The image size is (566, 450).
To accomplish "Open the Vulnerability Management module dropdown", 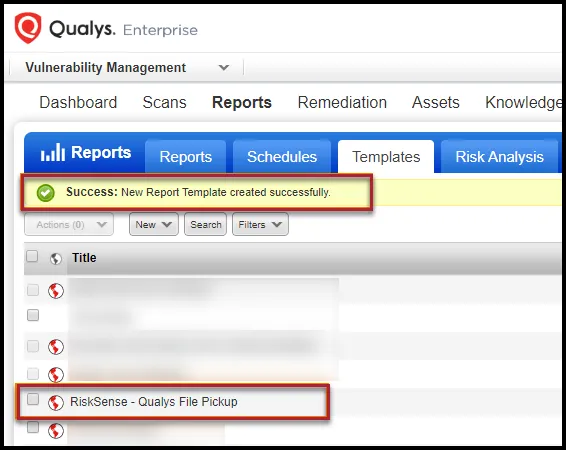I will click(x=127, y=67).
